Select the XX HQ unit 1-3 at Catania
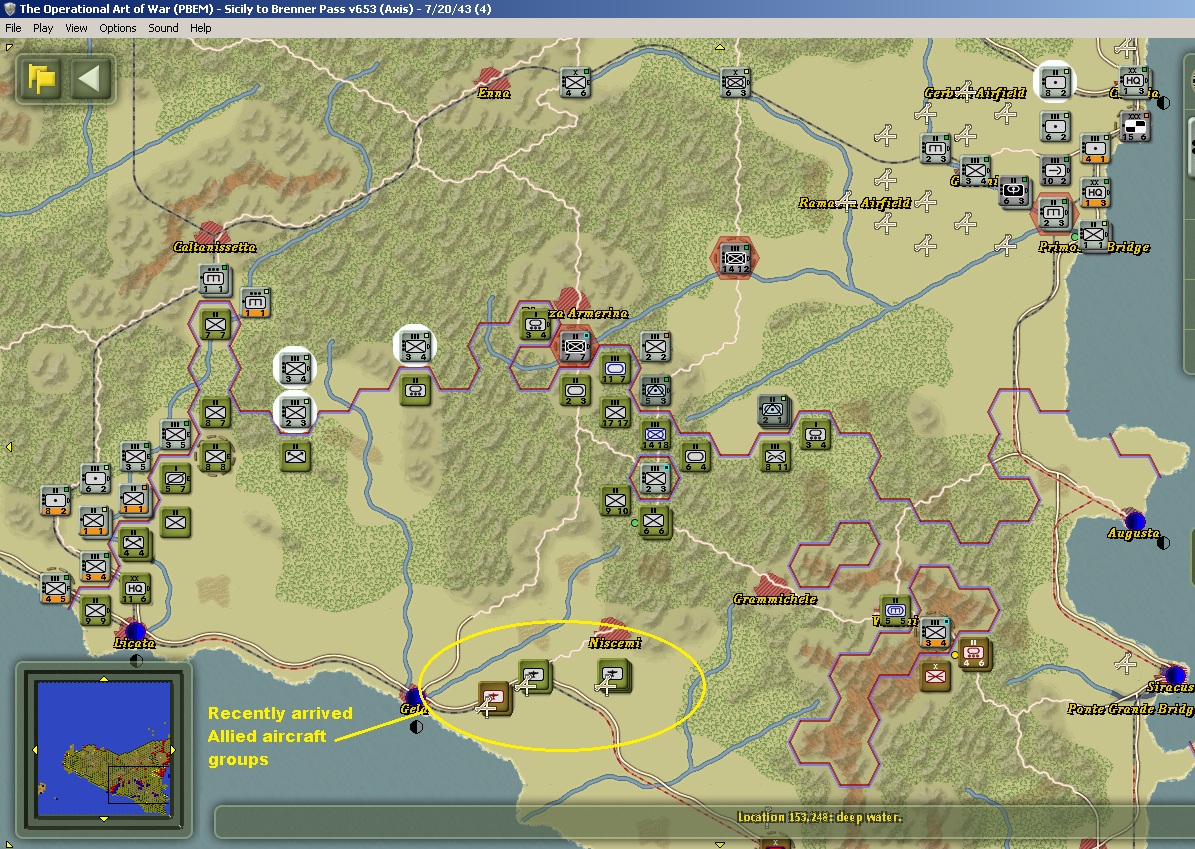 pyautogui.click(x=1133, y=81)
